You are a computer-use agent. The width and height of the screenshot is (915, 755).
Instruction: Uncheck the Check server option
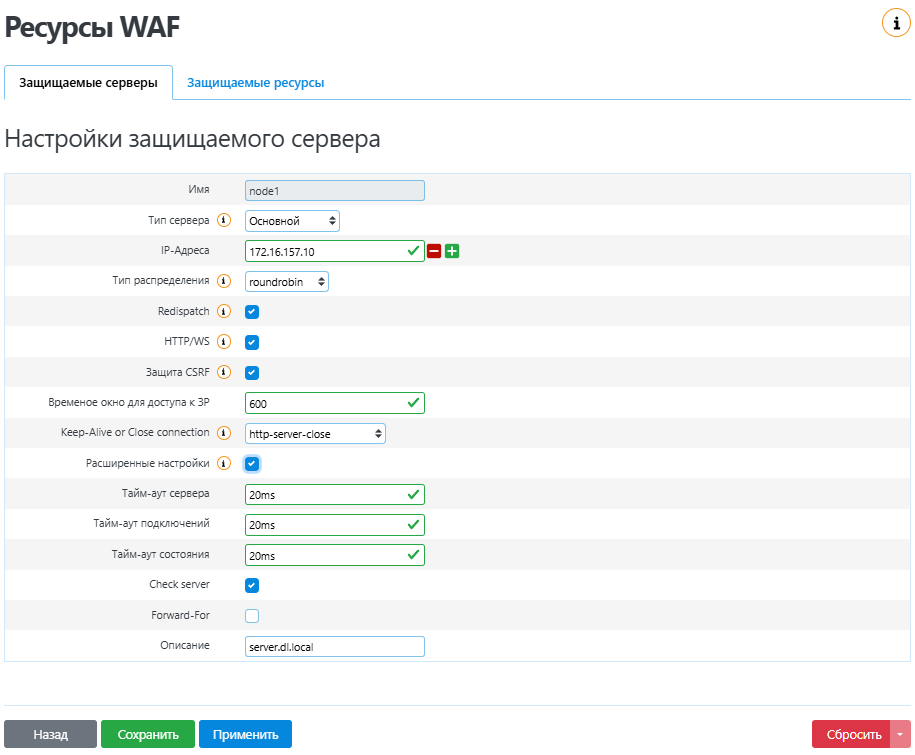pos(252,585)
